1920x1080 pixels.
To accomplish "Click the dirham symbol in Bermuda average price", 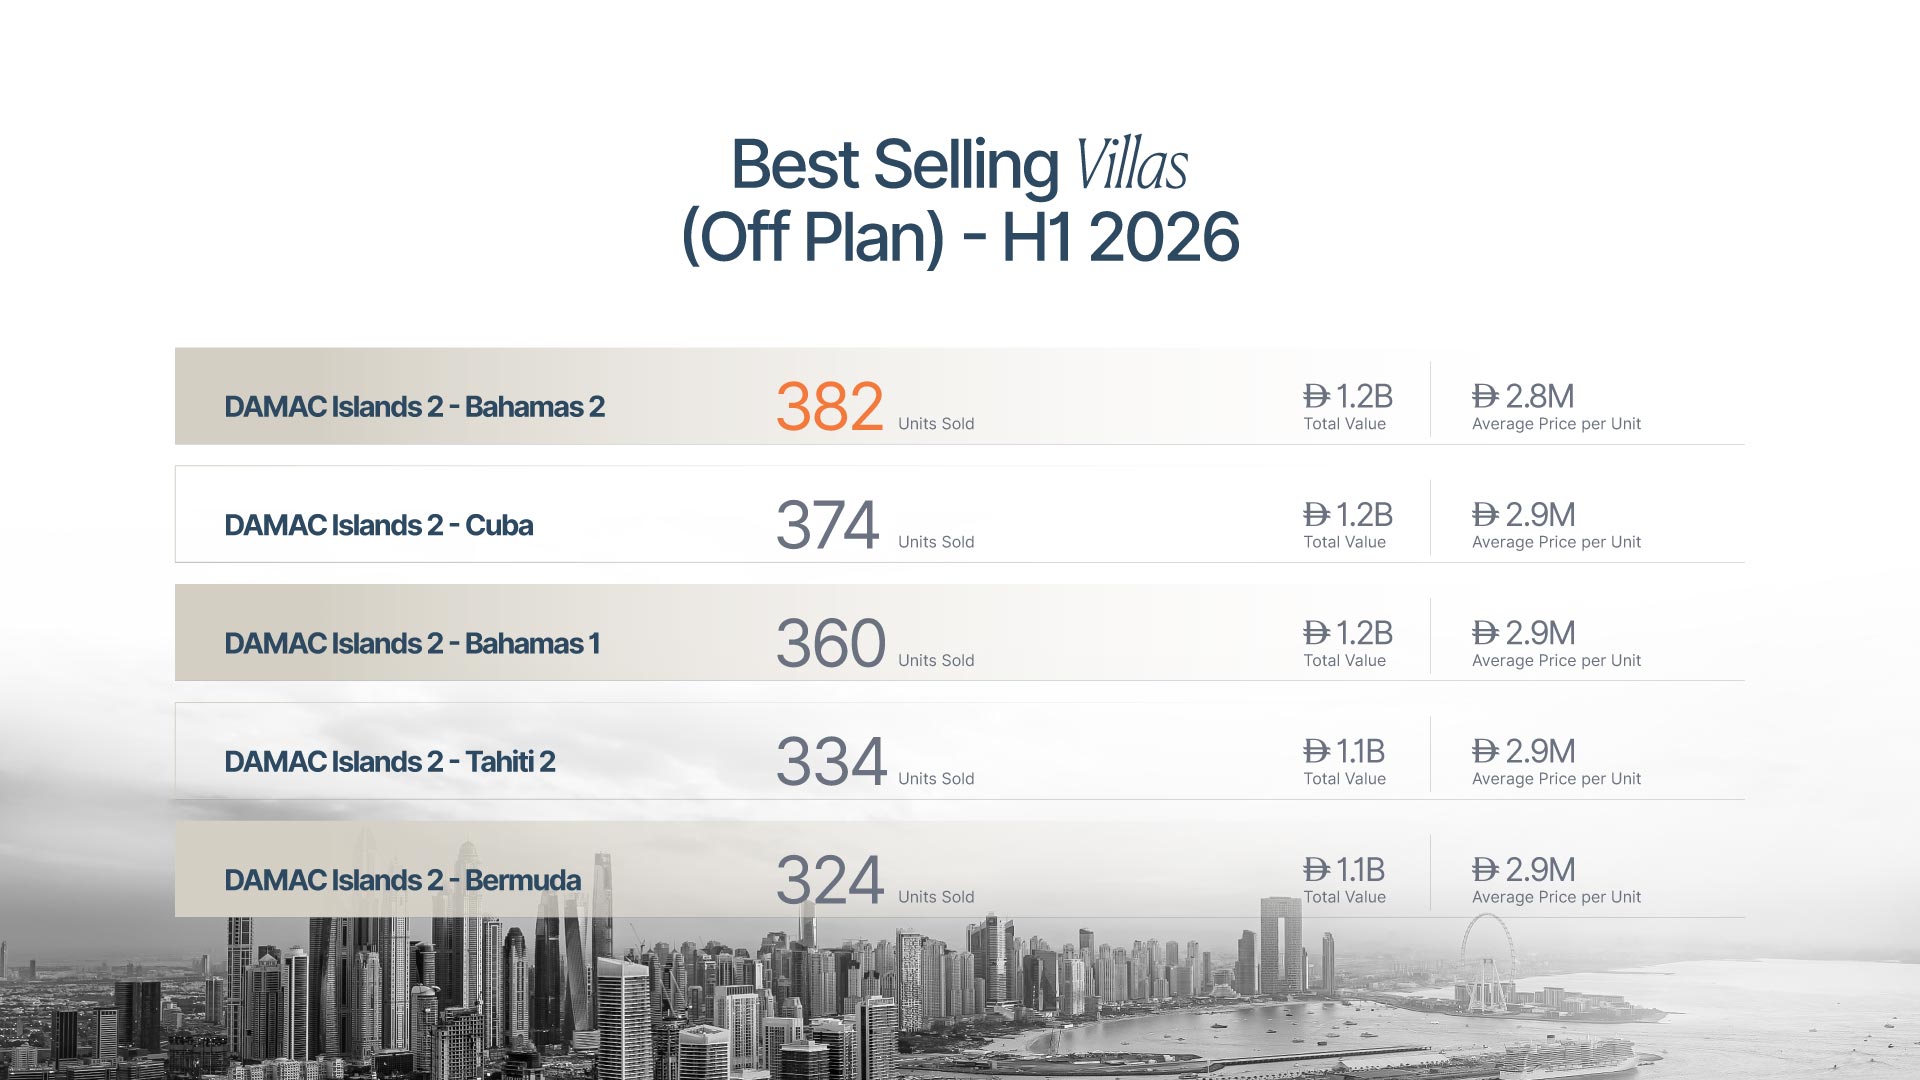I will tap(1485, 870).
